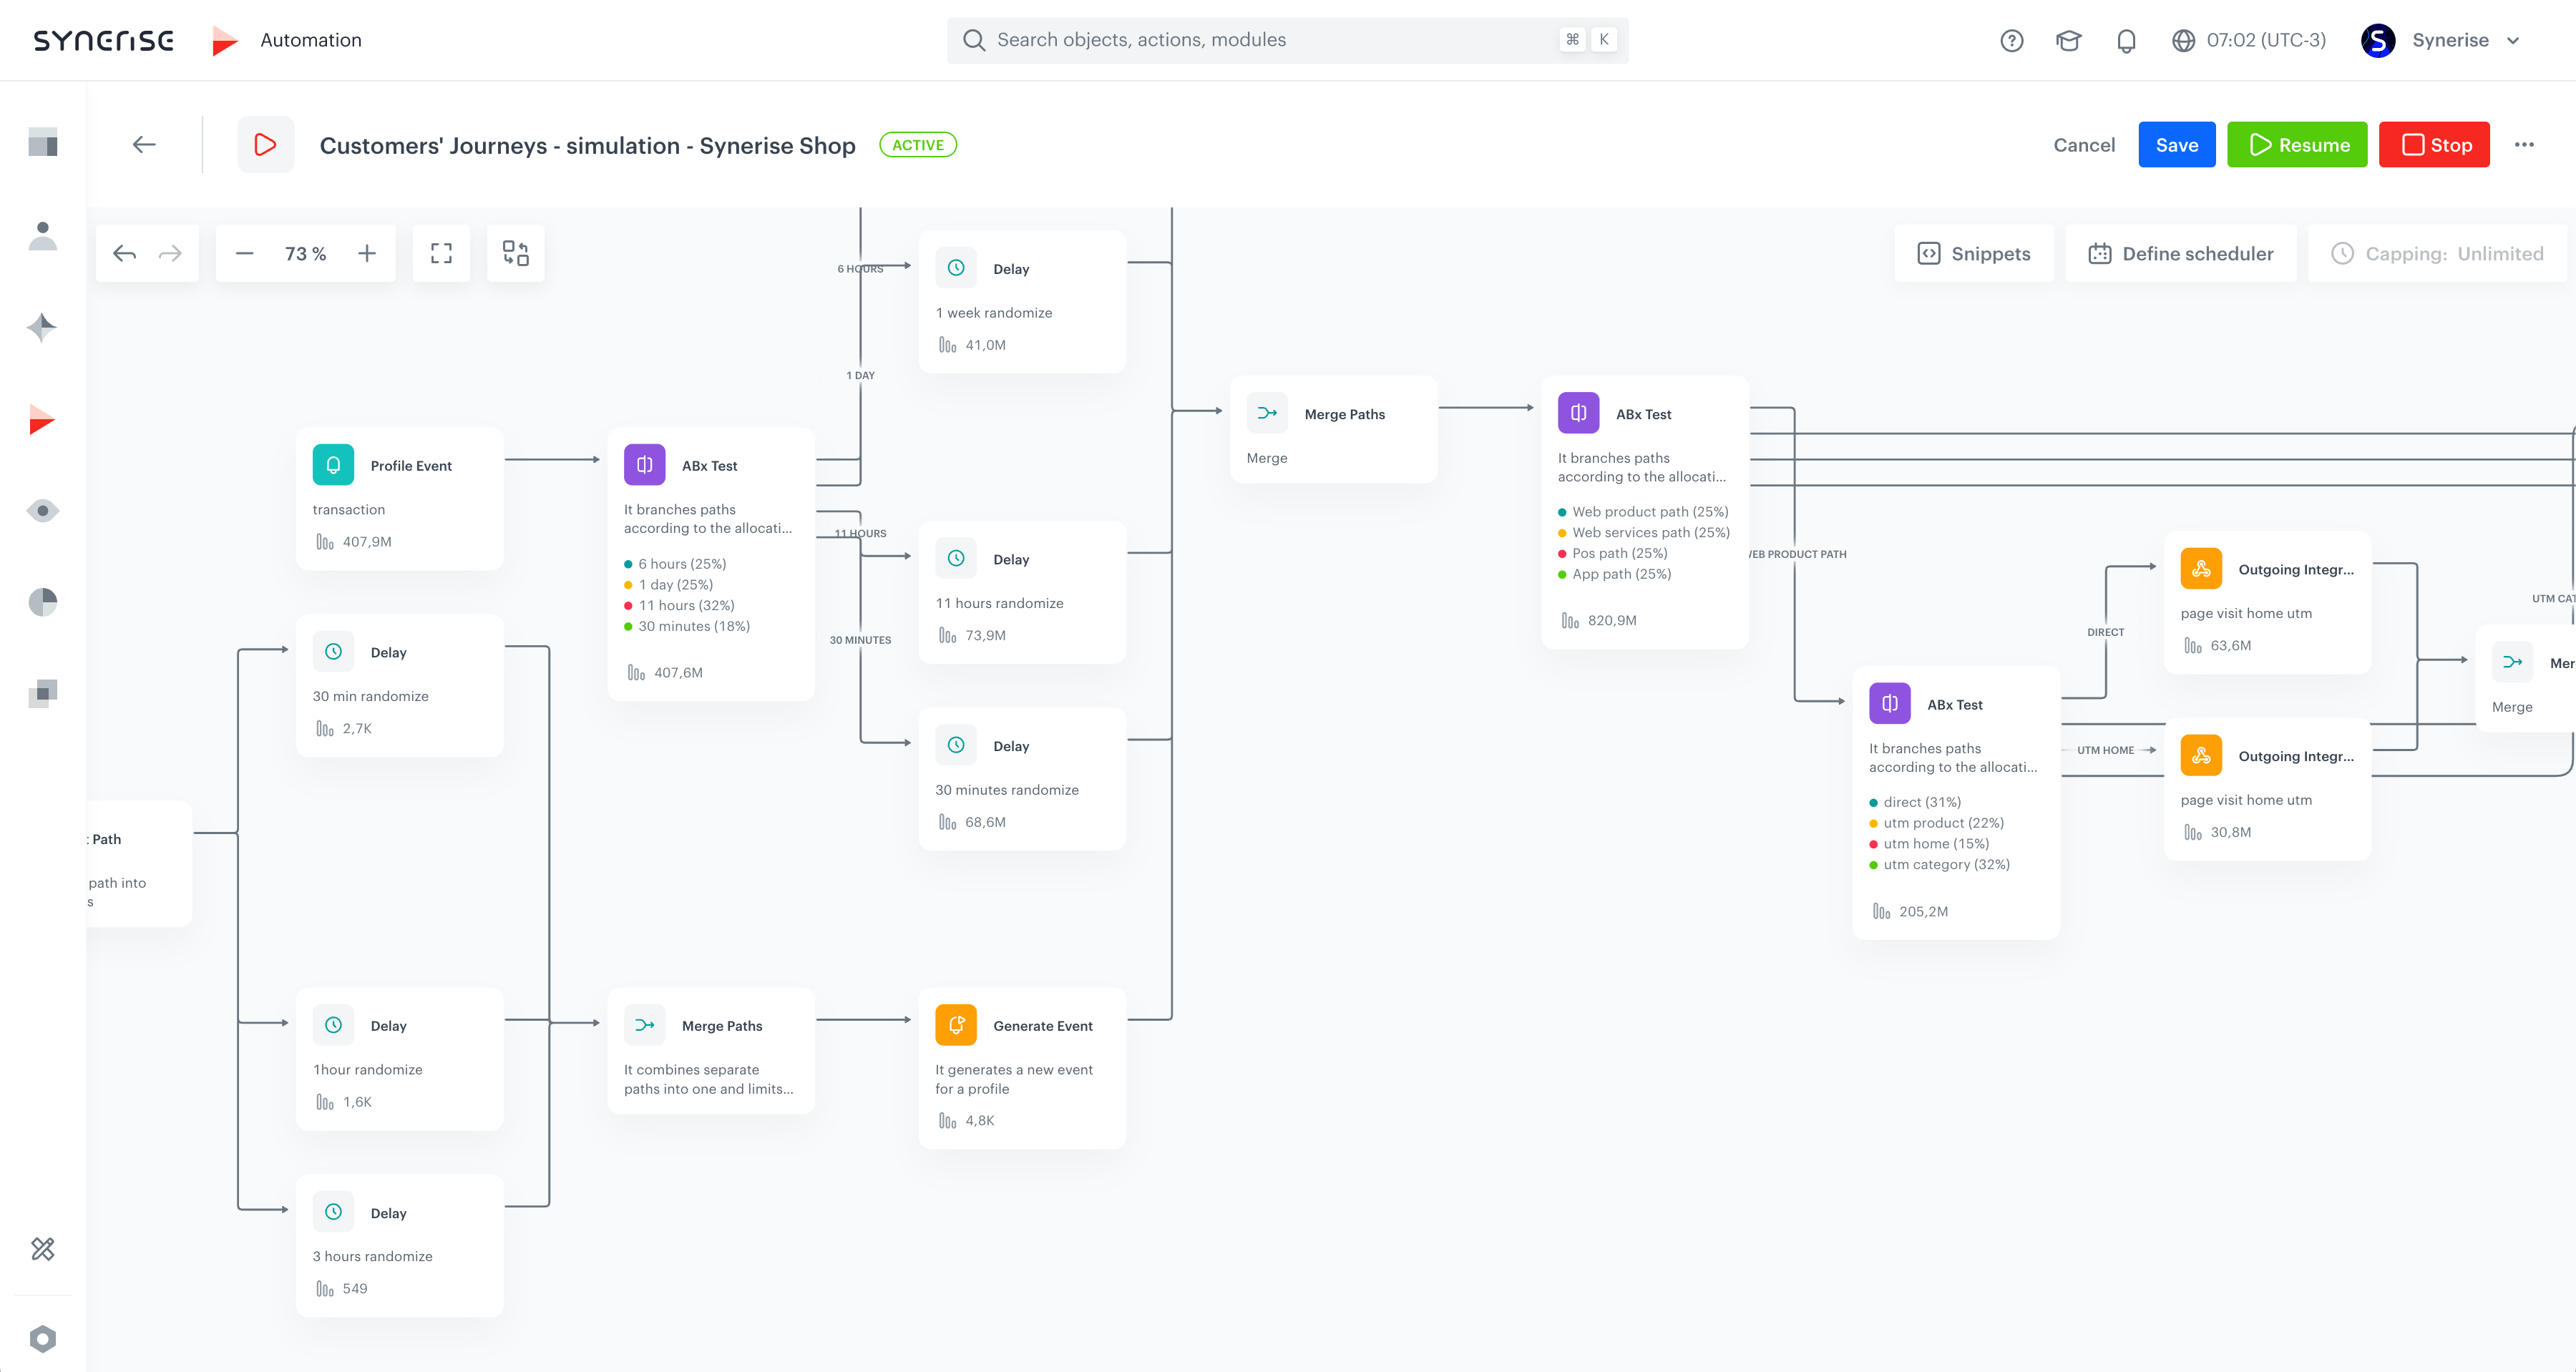Open the Analytics pie-chart icon in sidebar
Image resolution: width=2576 pixels, height=1372 pixels.
[x=42, y=601]
